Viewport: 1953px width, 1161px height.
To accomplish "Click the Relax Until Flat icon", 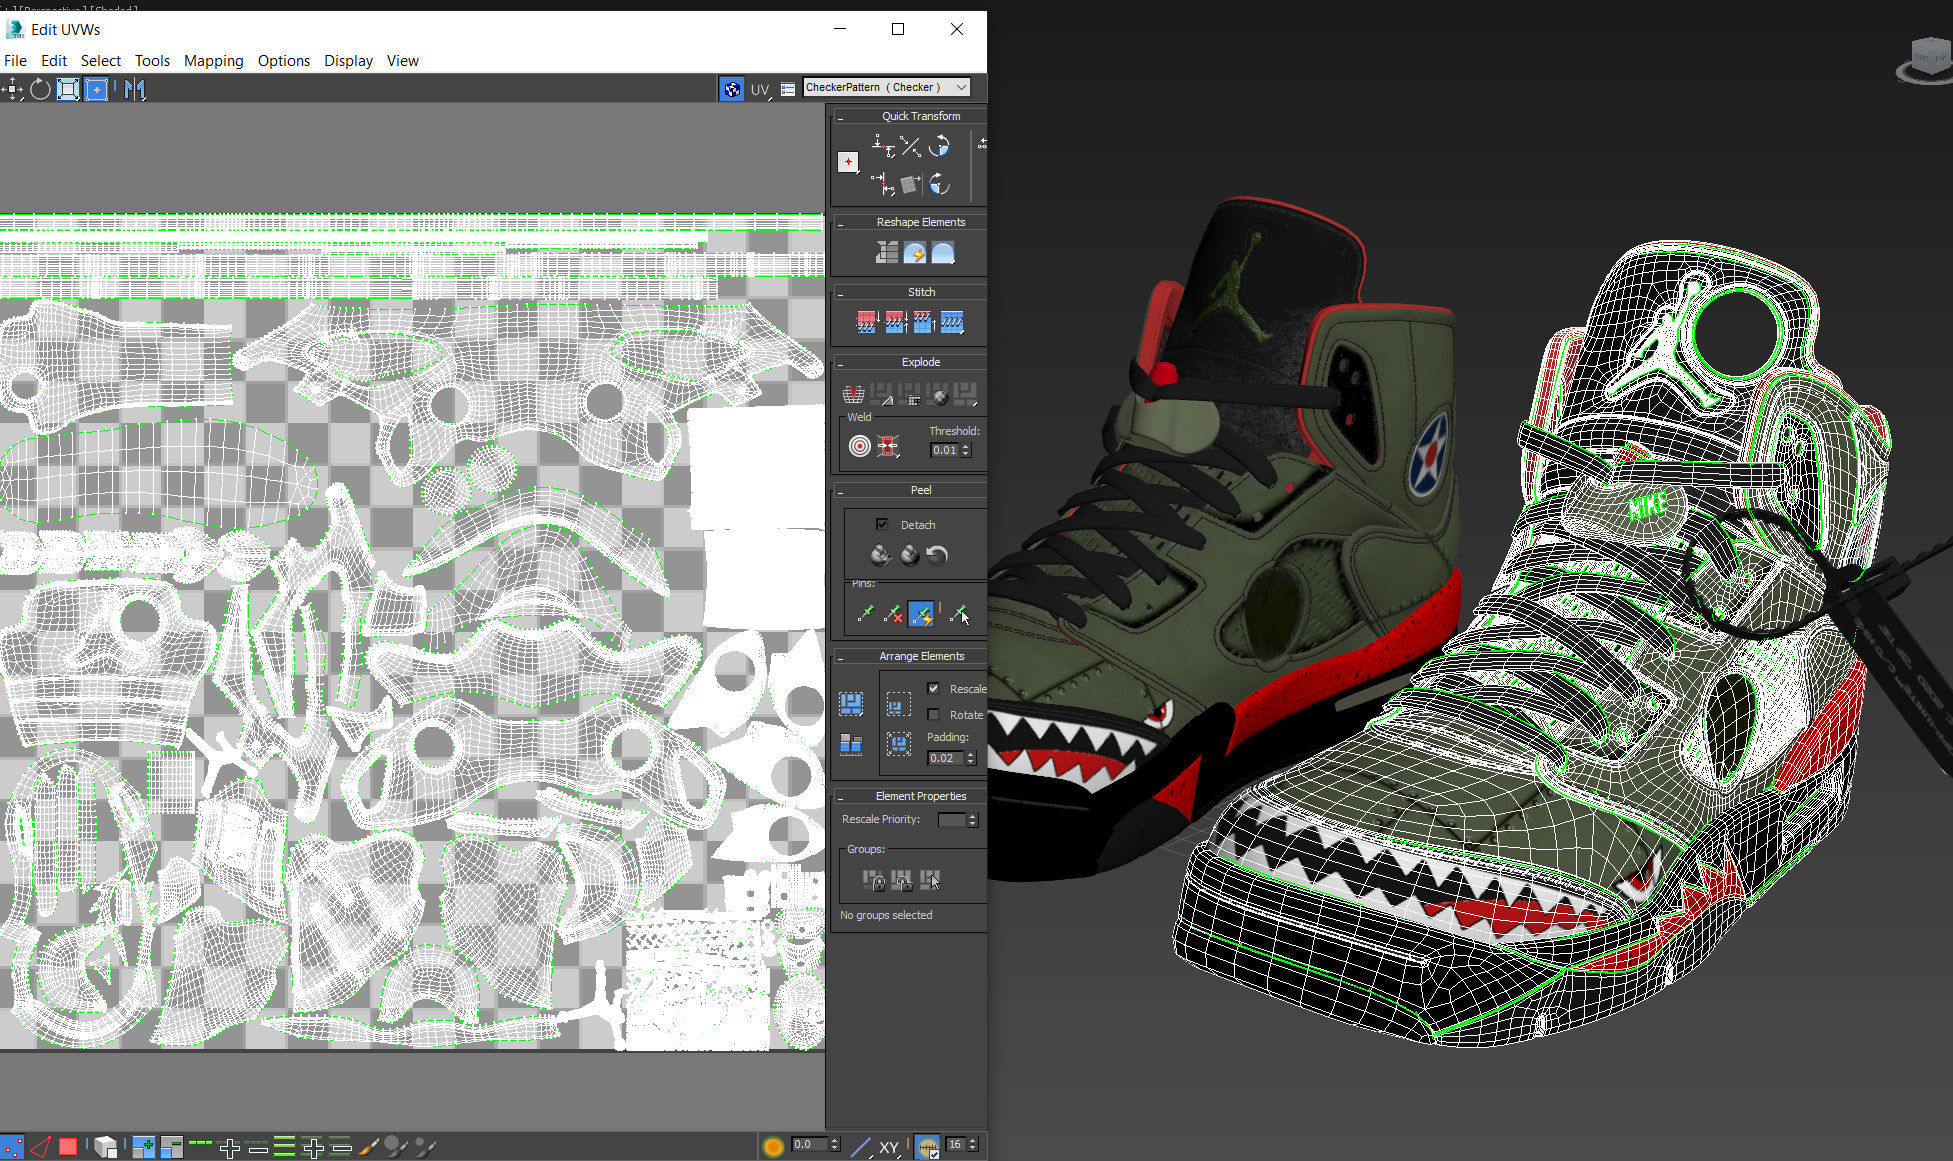I will click(x=914, y=252).
